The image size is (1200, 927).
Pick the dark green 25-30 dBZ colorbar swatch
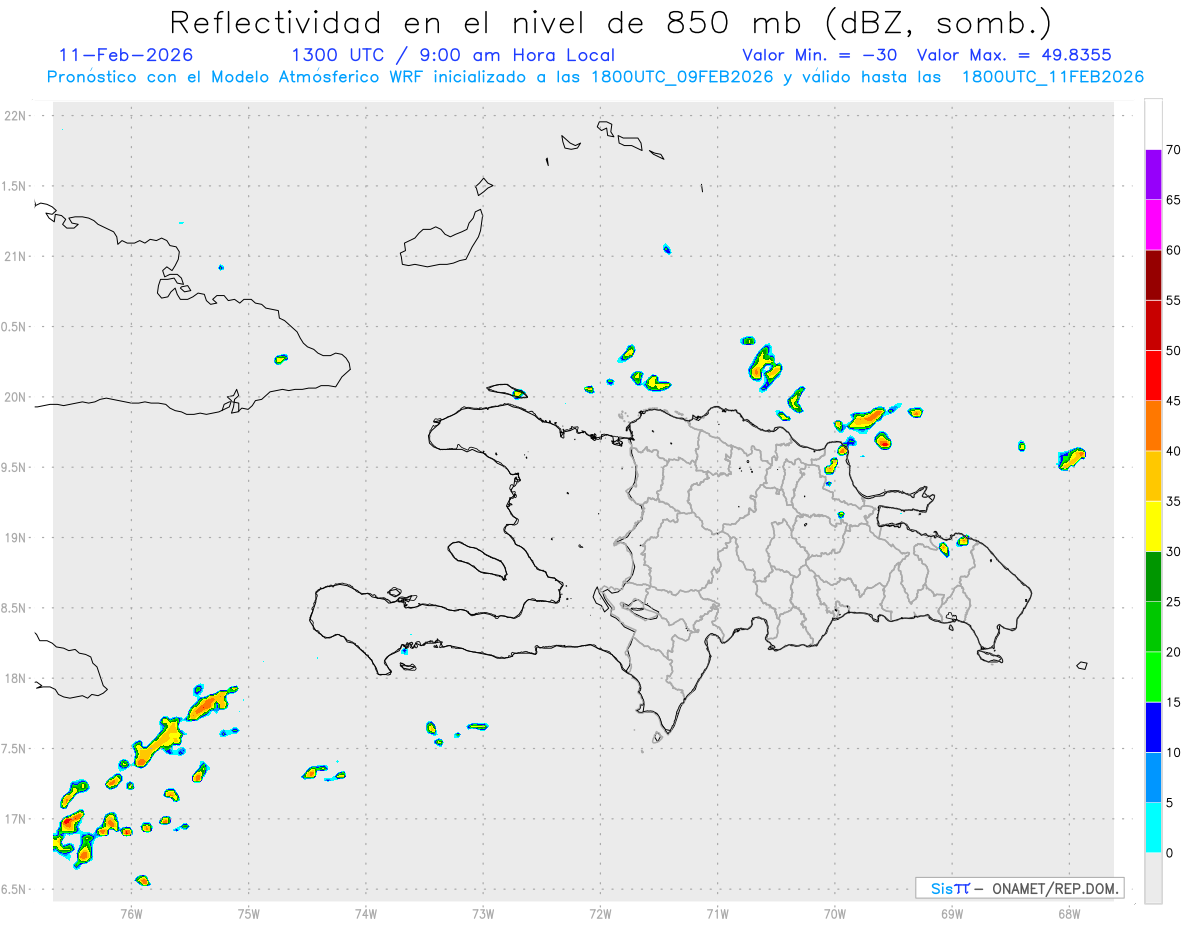click(1153, 576)
